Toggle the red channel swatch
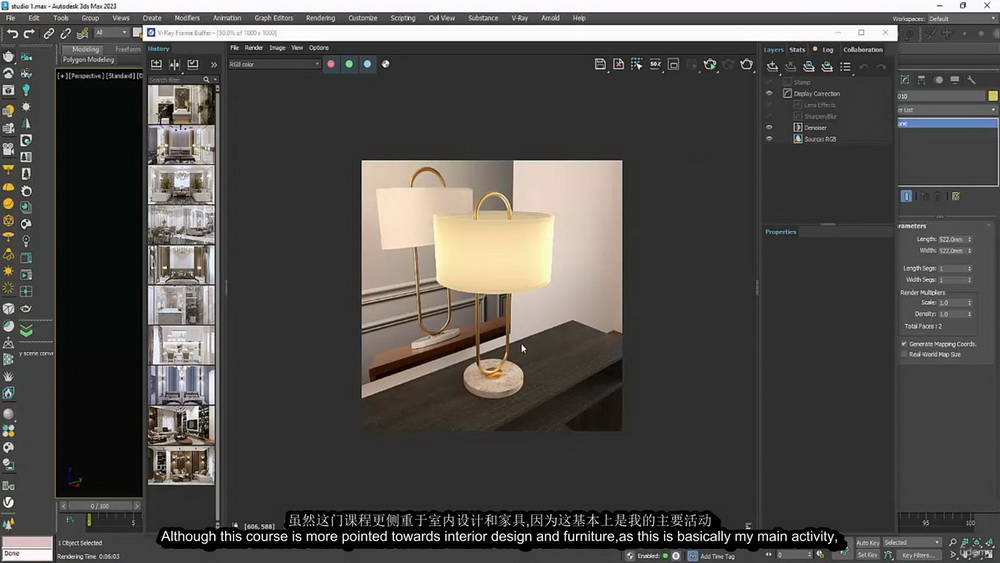The width and height of the screenshot is (1000, 563). [x=331, y=64]
